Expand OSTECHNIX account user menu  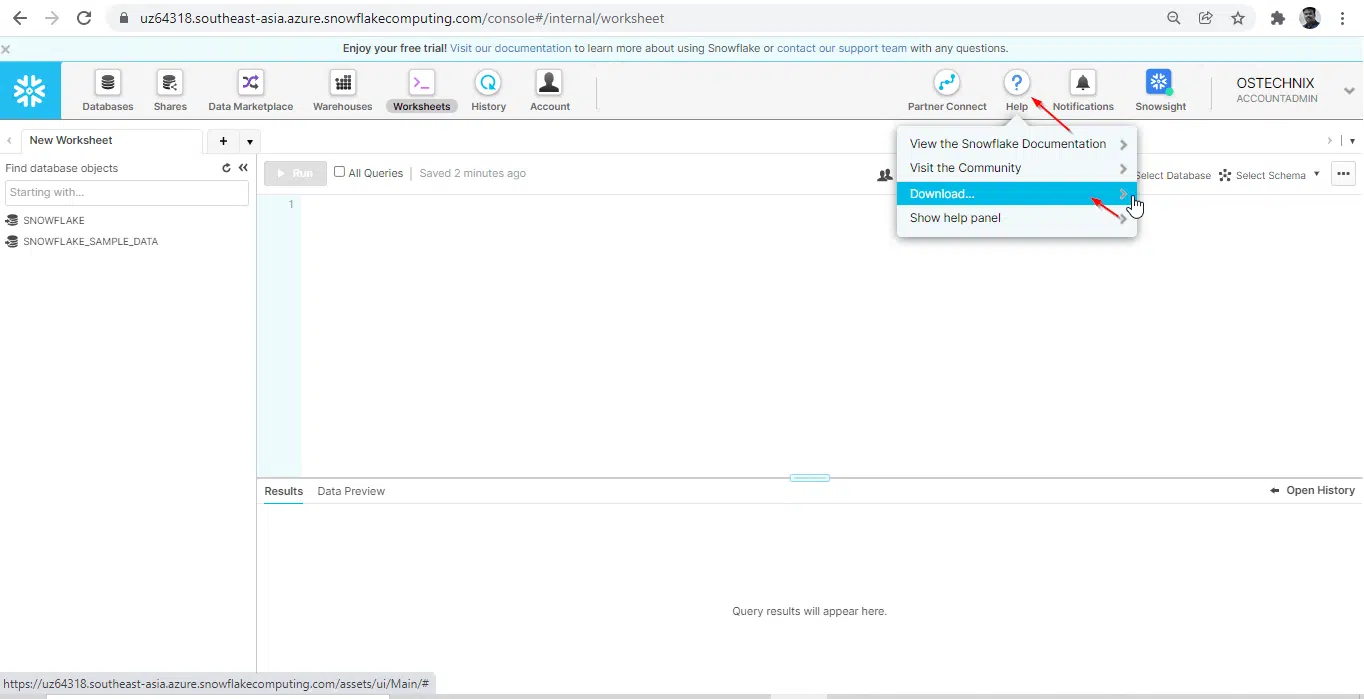1349,91
